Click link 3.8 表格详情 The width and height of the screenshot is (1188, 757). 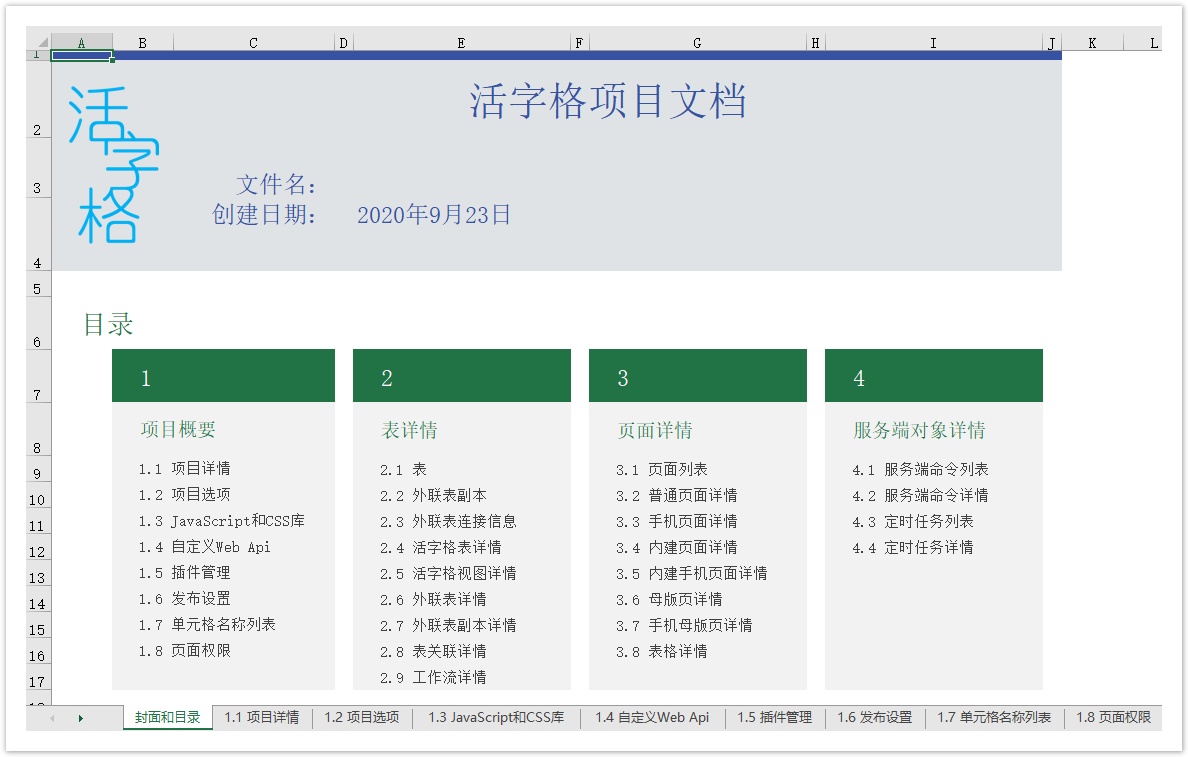pos(661,652)
